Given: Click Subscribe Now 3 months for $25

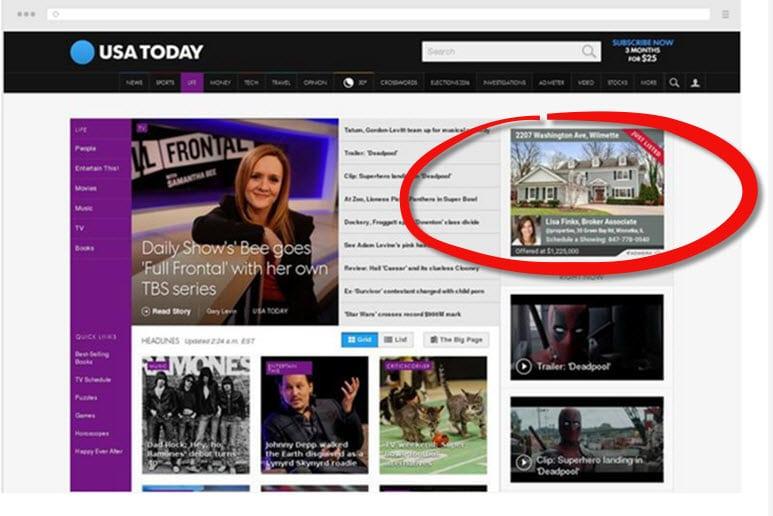Looking at the screenshot, I should 642,50.
